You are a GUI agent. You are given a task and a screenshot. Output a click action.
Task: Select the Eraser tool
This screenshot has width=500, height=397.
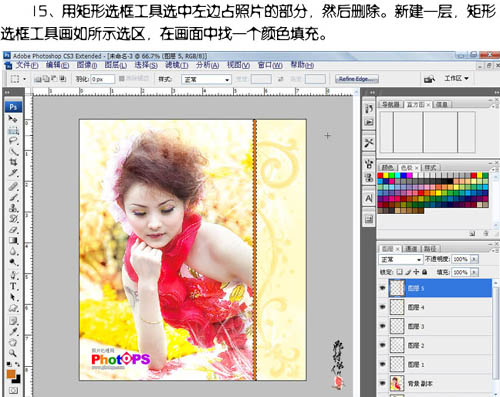(13, 230)
